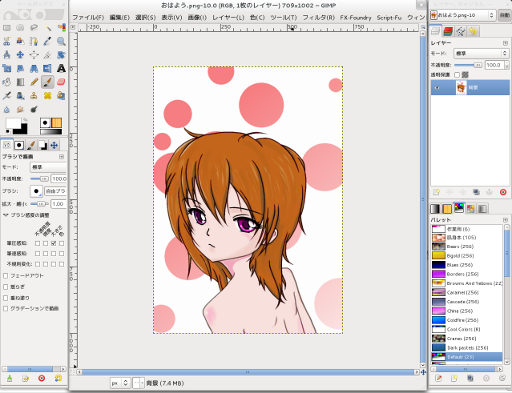Viewport: 512px width, 393px height.
Task: Open the tool options モード dropdown
Action: pyautogui.click(x=48, y=167)
